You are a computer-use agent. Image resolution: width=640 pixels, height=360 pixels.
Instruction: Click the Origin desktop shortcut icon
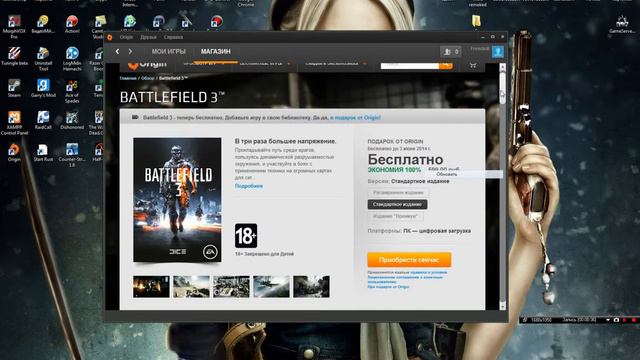point(14,152)
